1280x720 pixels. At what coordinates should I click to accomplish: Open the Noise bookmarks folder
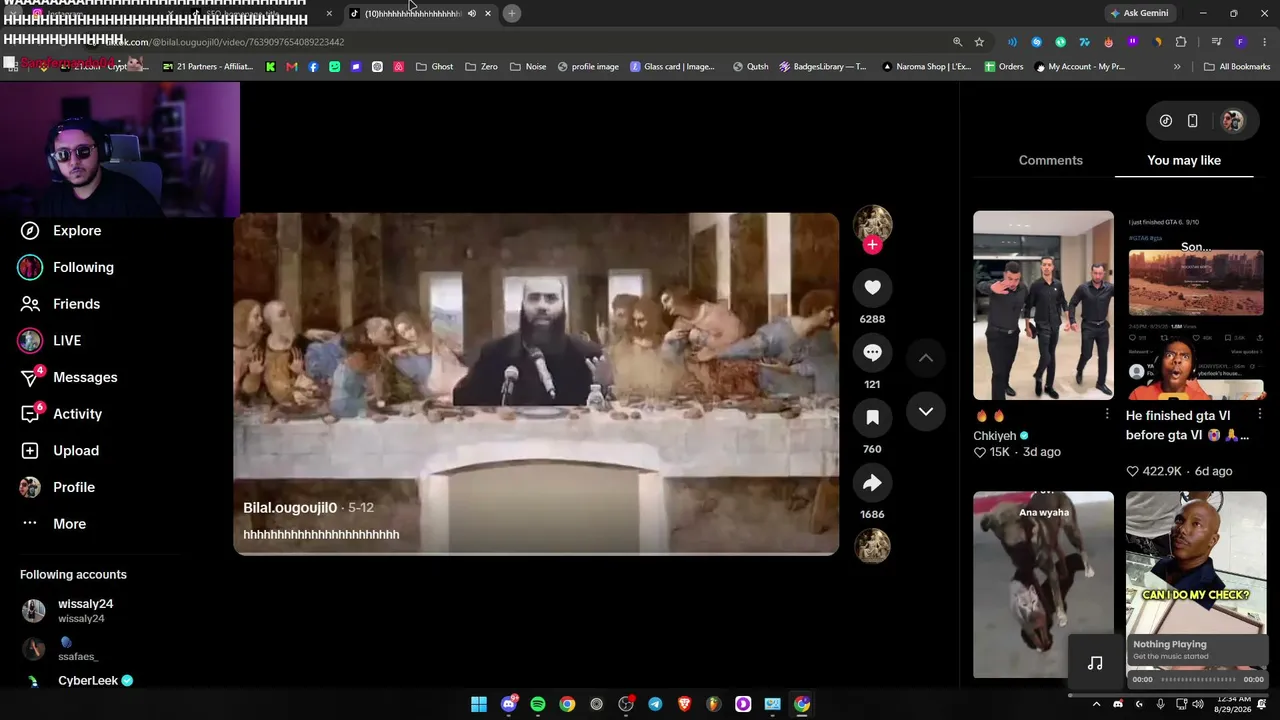click(528, 67)
